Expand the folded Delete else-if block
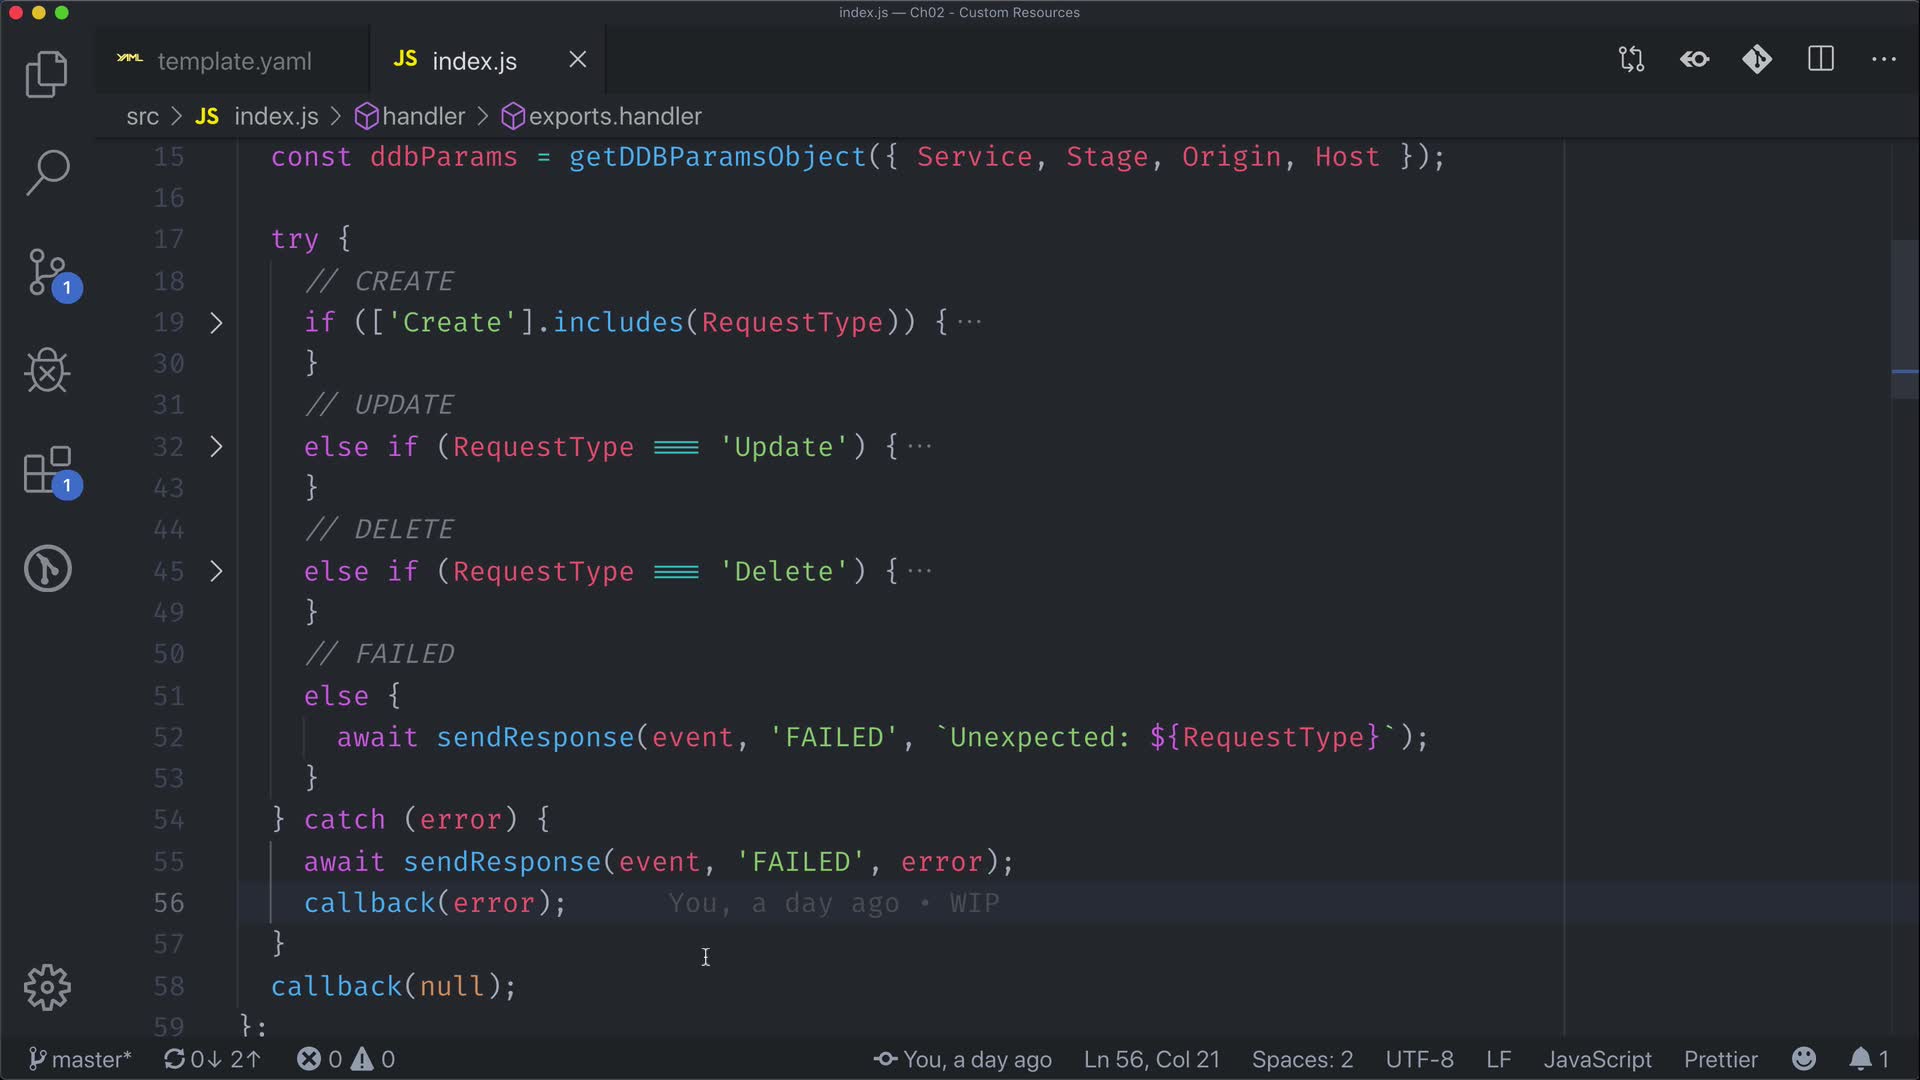The height and width of the screenshot is (1080, 1920). [216, 571]
